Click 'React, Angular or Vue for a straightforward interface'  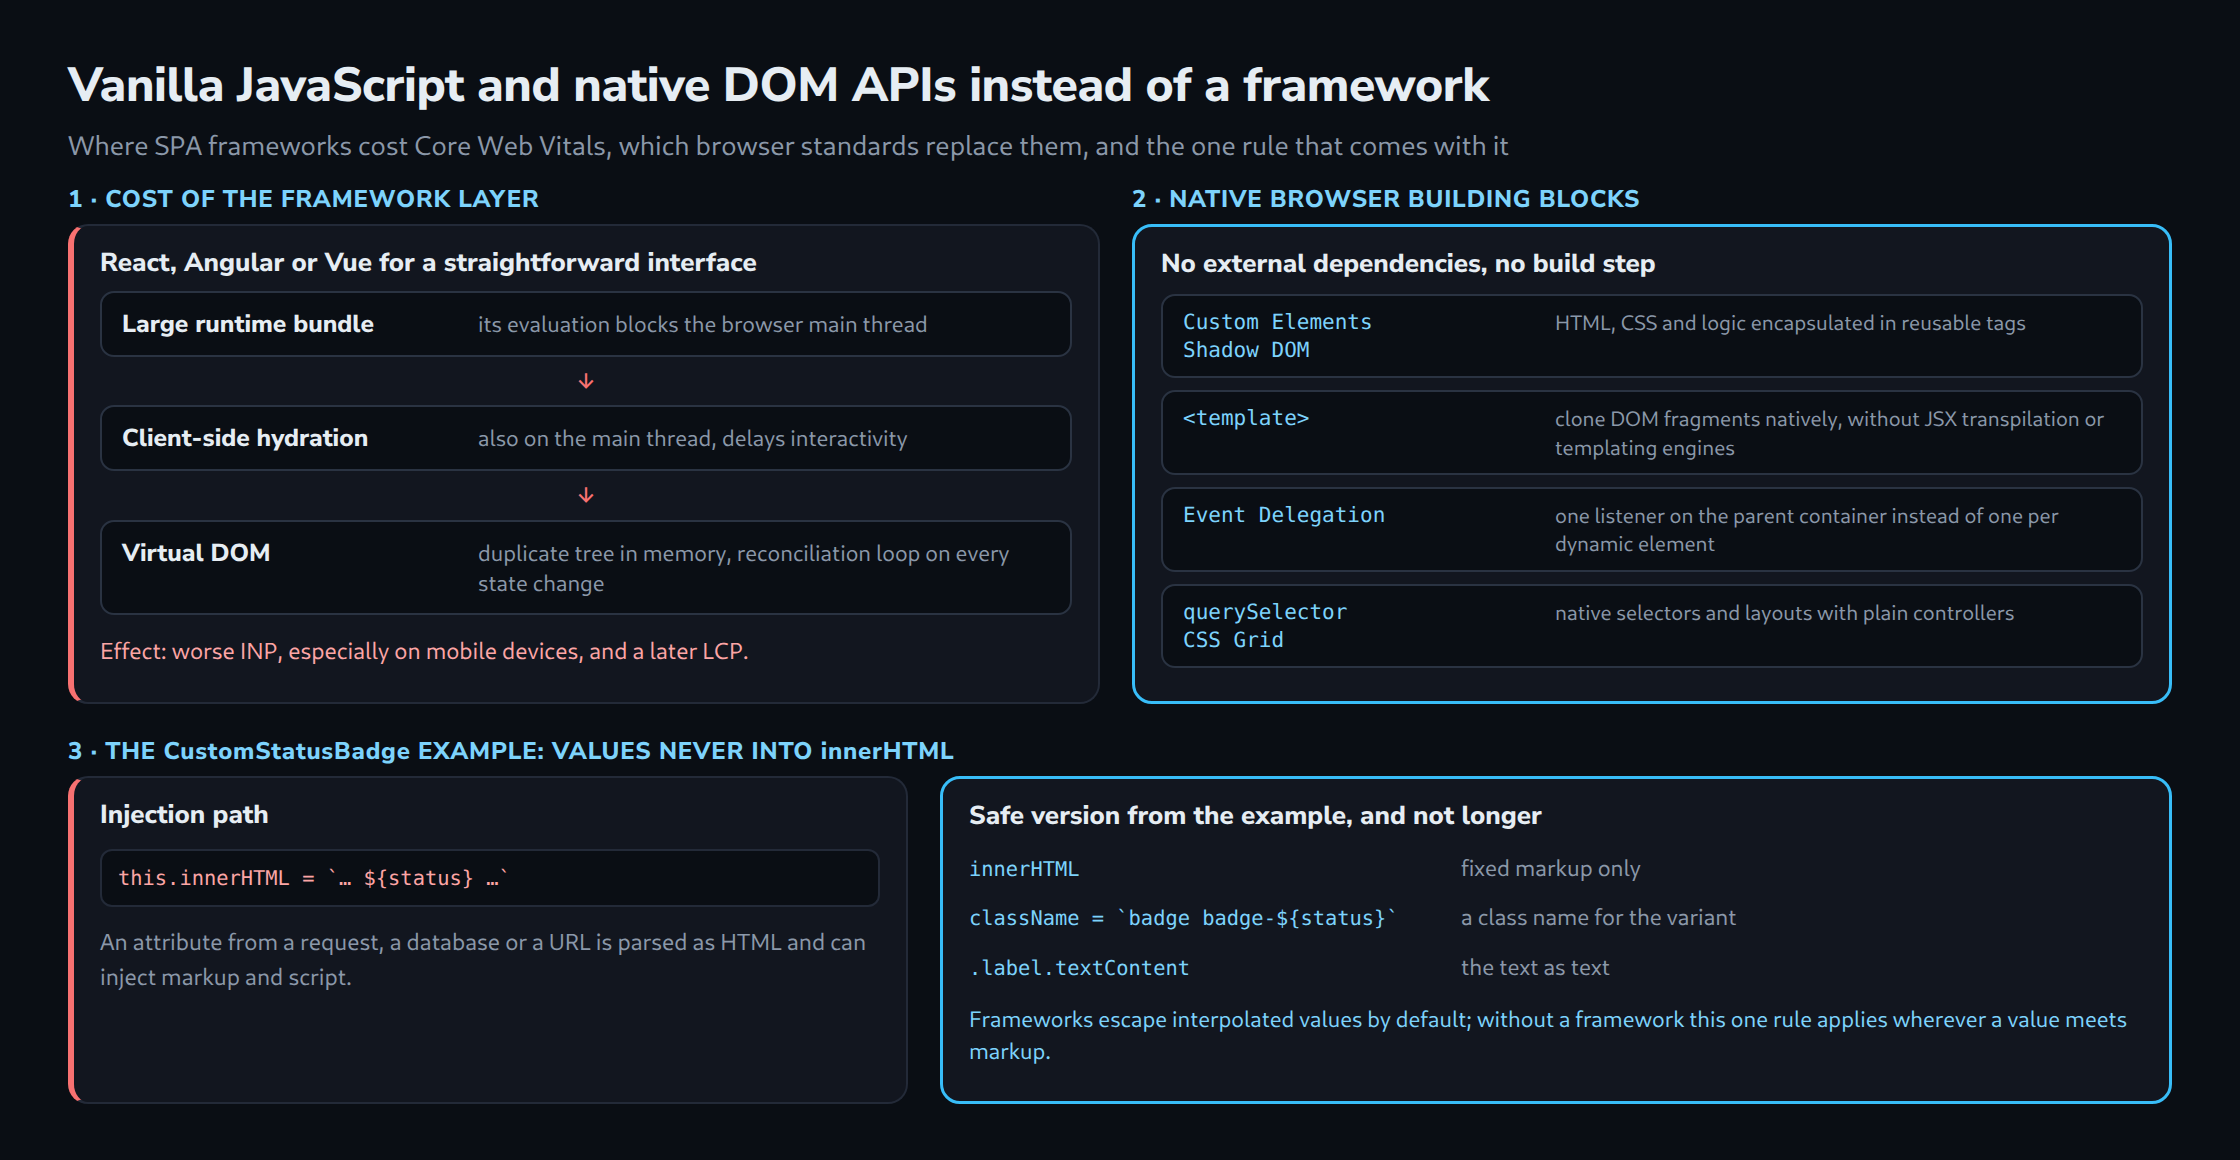(428, 262)
